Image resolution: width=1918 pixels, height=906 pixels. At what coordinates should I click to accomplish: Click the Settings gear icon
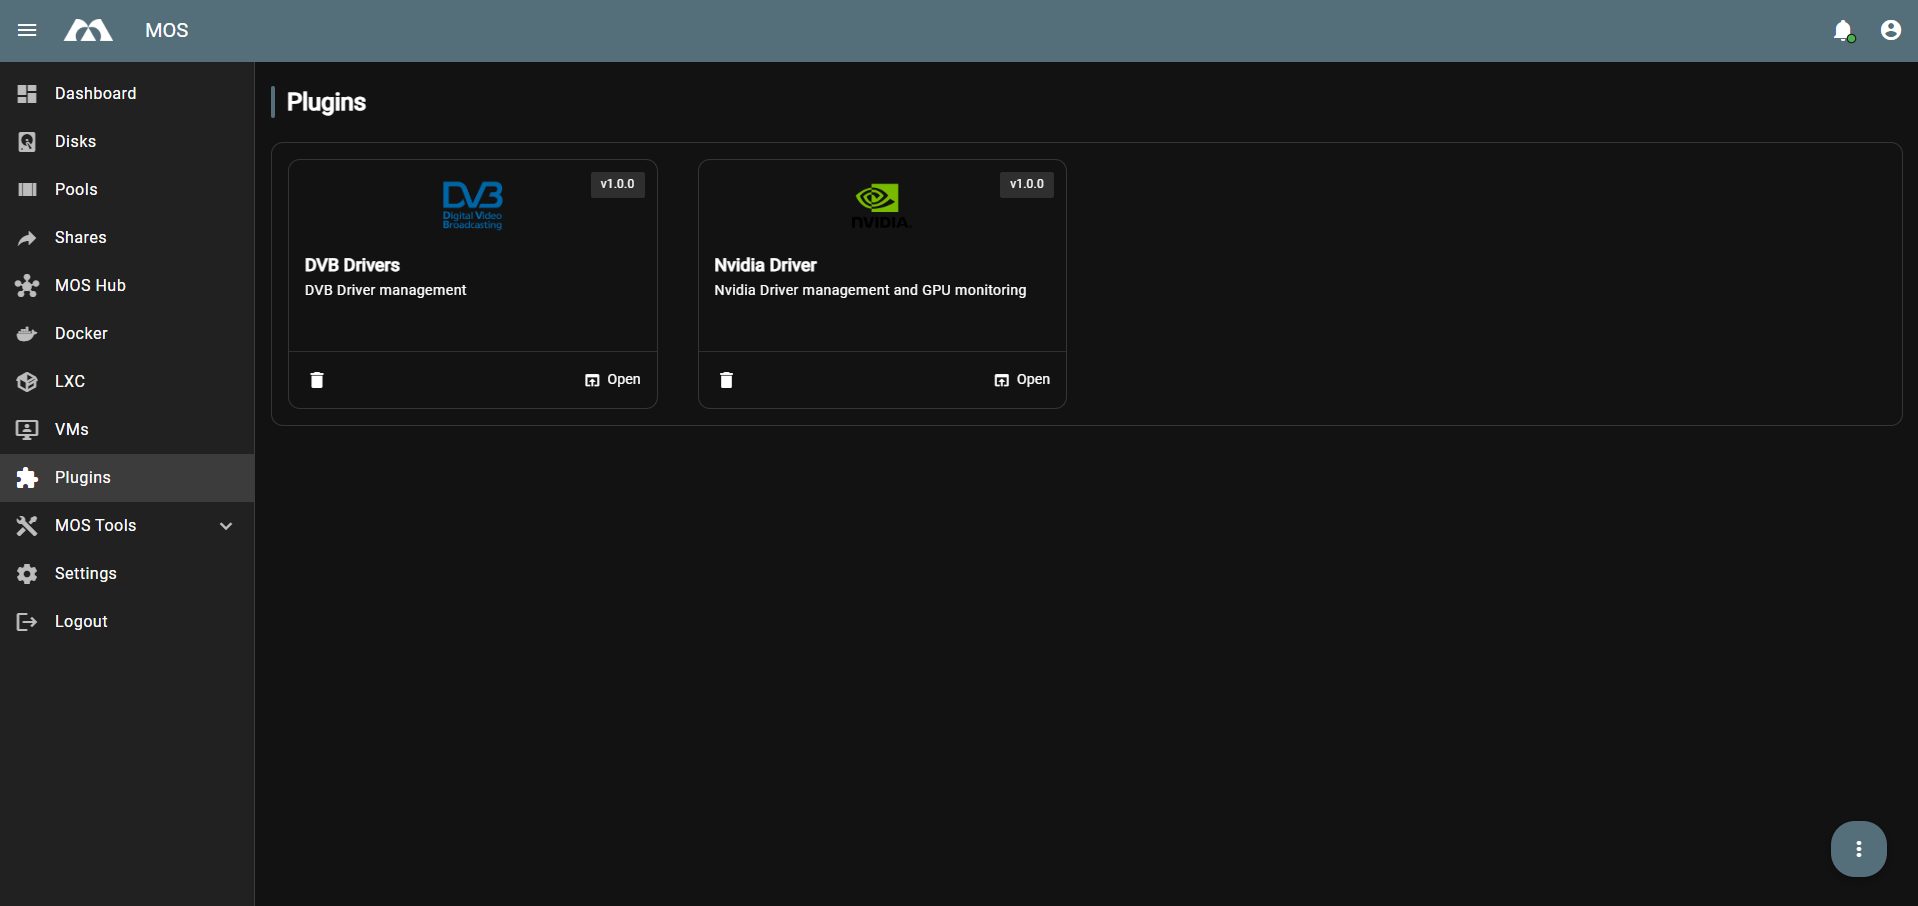27,573
